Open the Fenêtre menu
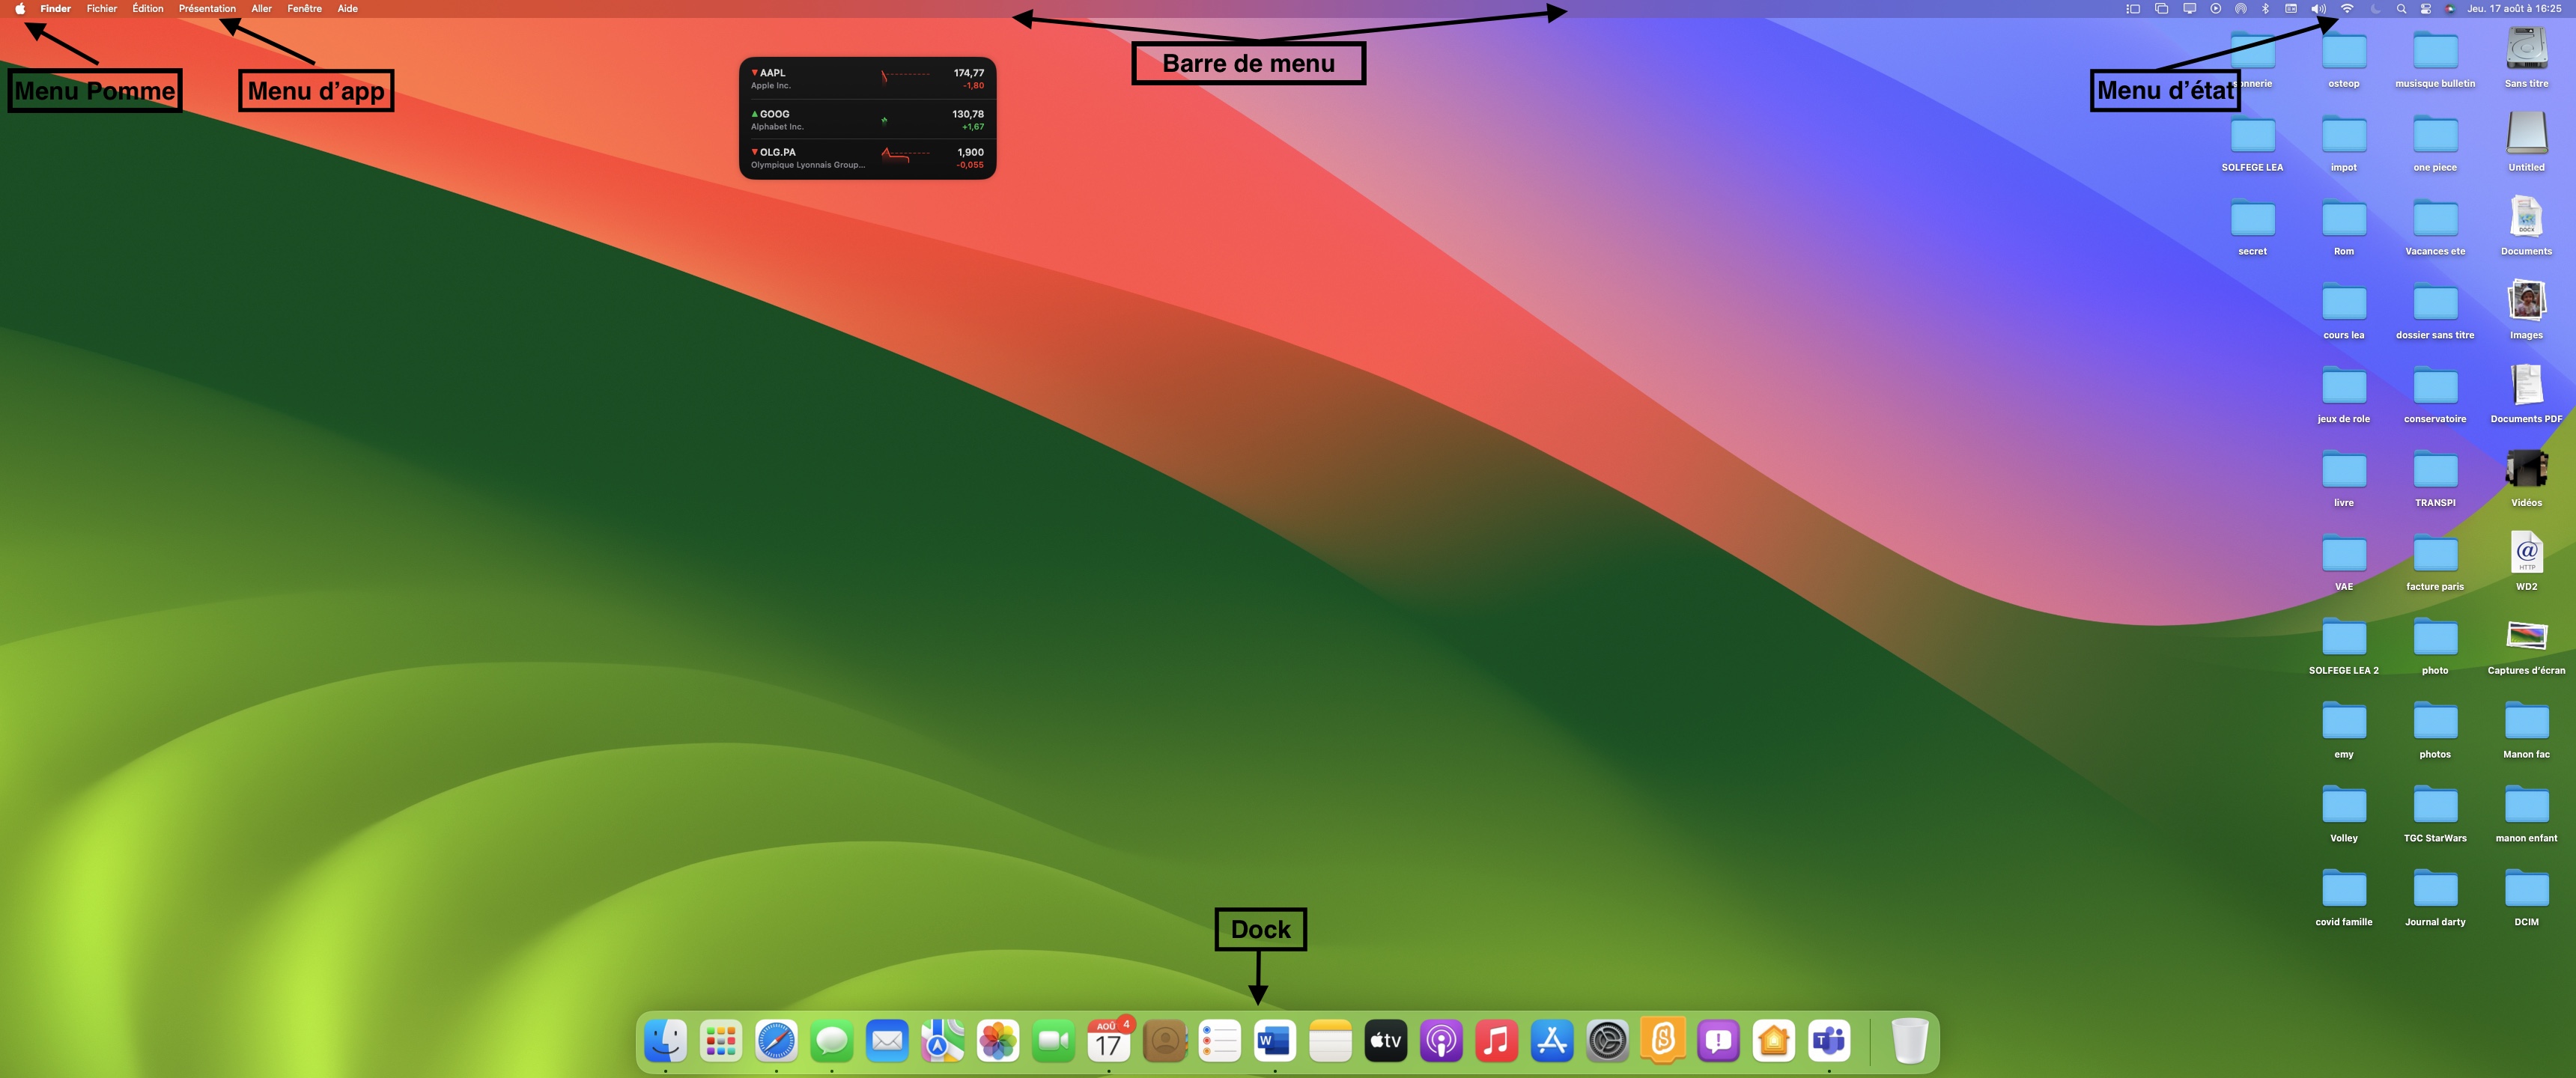The height and width of the screenshot is (1078, 2576). pyautogui.click(x=304, y=8)
